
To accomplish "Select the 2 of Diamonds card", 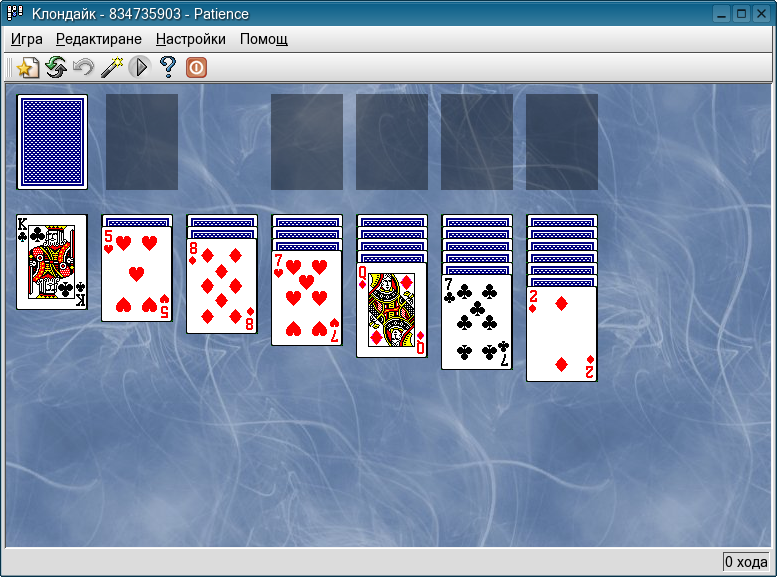I will [x=562, y=335].
